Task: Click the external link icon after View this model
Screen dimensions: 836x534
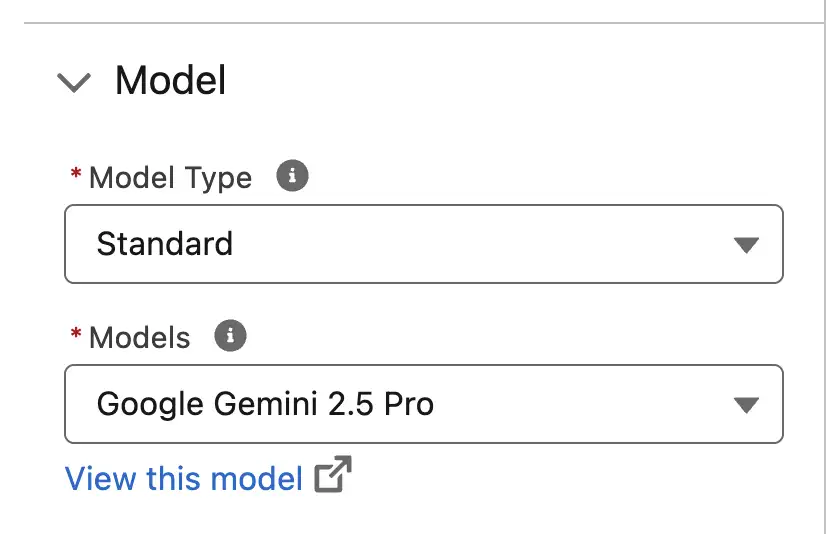Action: click(333, 474)
